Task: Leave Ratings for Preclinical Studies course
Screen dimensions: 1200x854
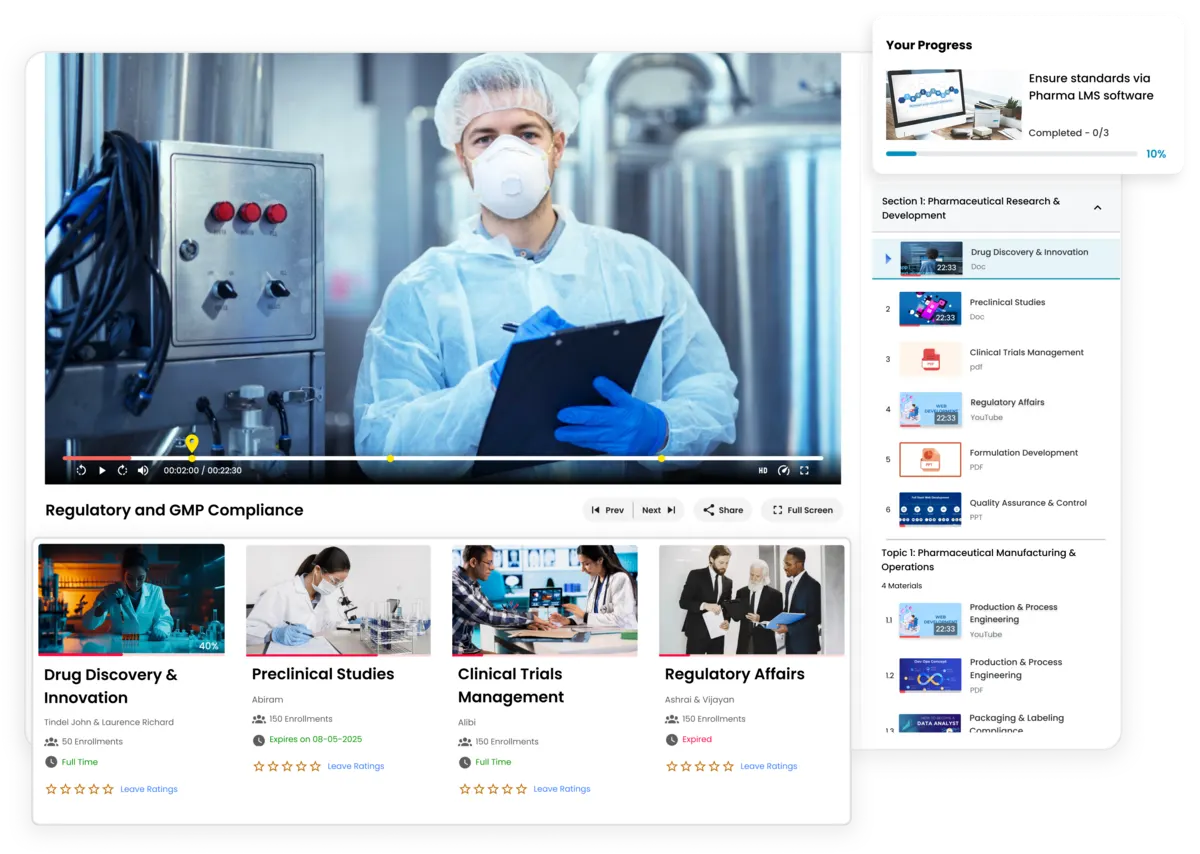Action: point(356,766)
